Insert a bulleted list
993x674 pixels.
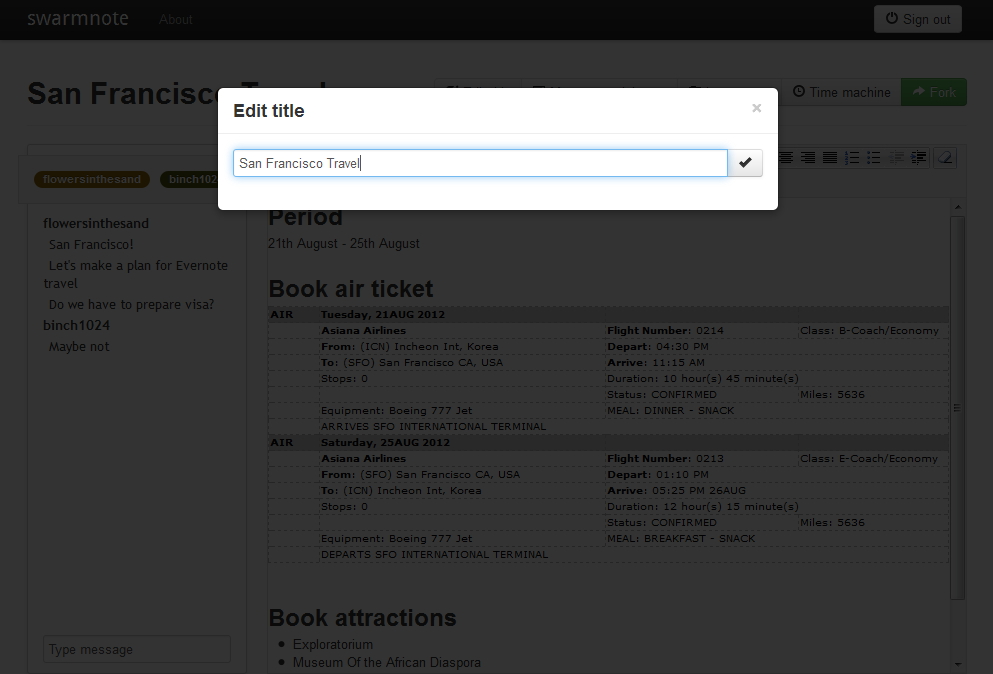874,158
